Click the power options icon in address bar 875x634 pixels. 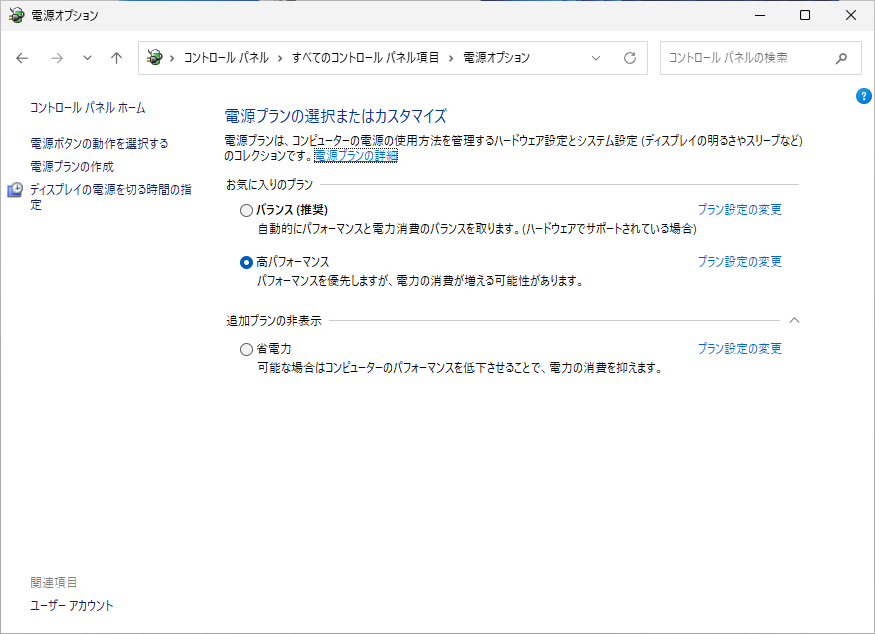[x=154, y=58]
